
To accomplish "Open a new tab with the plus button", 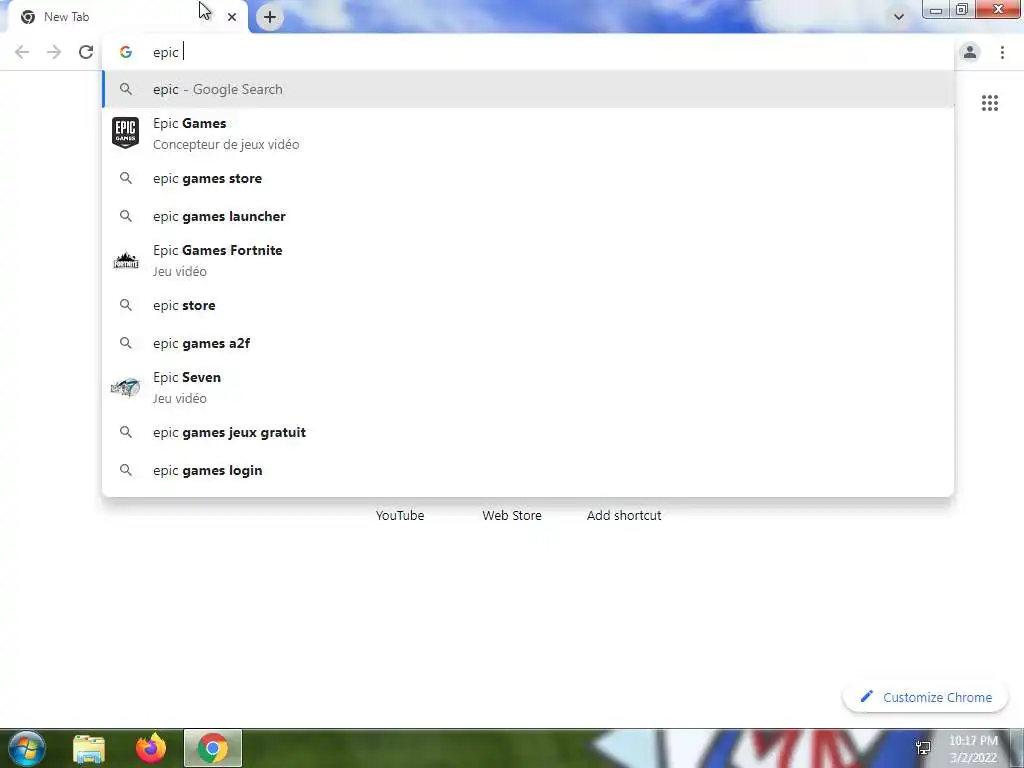I will point(270,17).
